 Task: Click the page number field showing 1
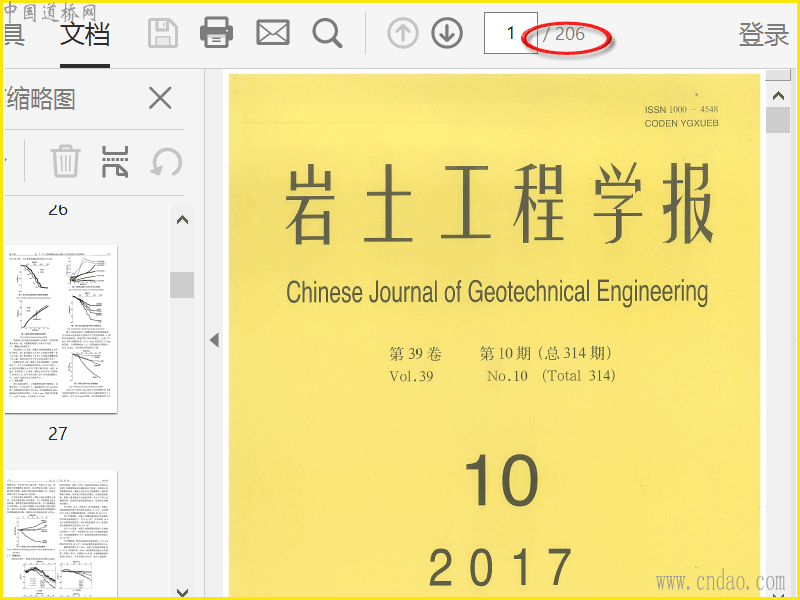(x=510, y=33)
